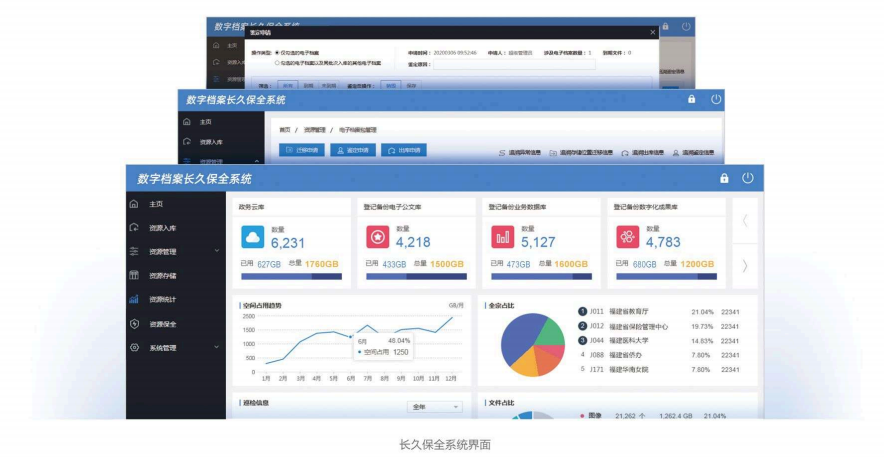This screenshot has height=460, width=884.
Task: Open the 全年 dropdown in the 巡检信息 panel
Action: coord(435,407)
